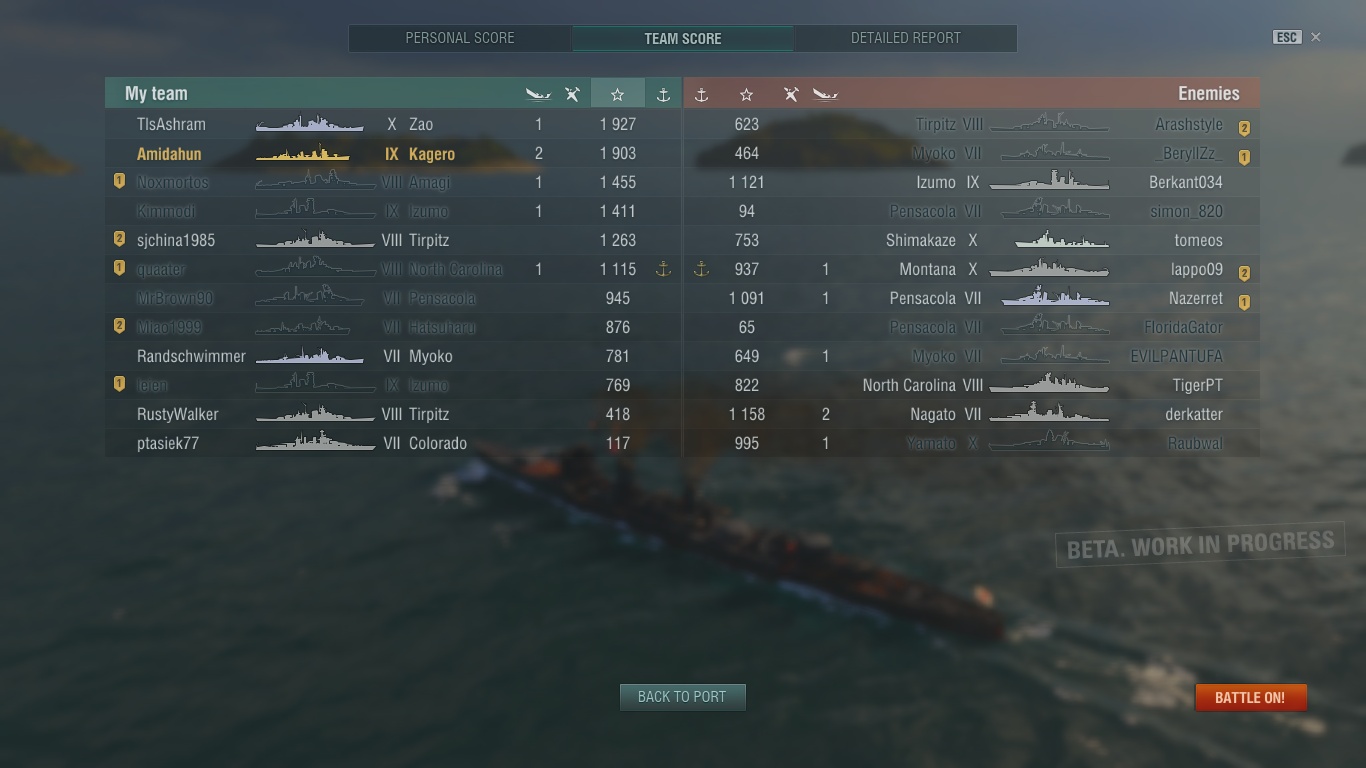
Task: Select highlighted Amidahun Kagero row
Action: [393, 153]
